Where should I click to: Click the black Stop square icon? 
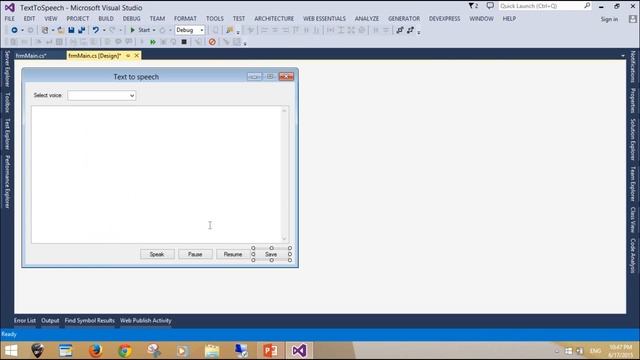[184, 42]
